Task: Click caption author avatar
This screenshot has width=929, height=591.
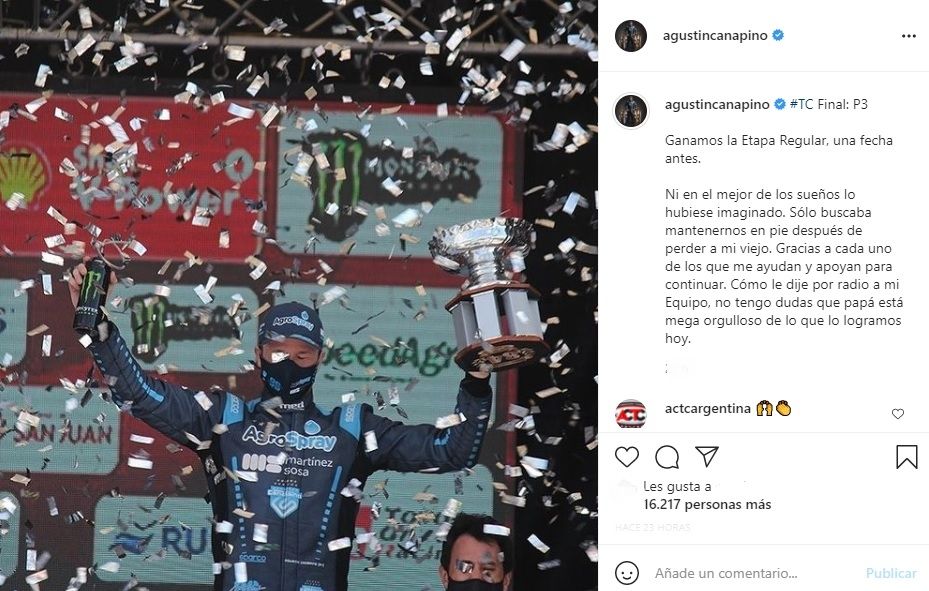Action: coord(631,111)
